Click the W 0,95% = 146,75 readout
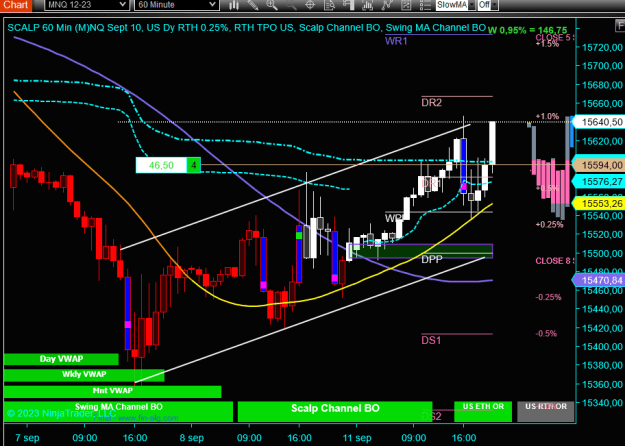 (x=527, y=30)
